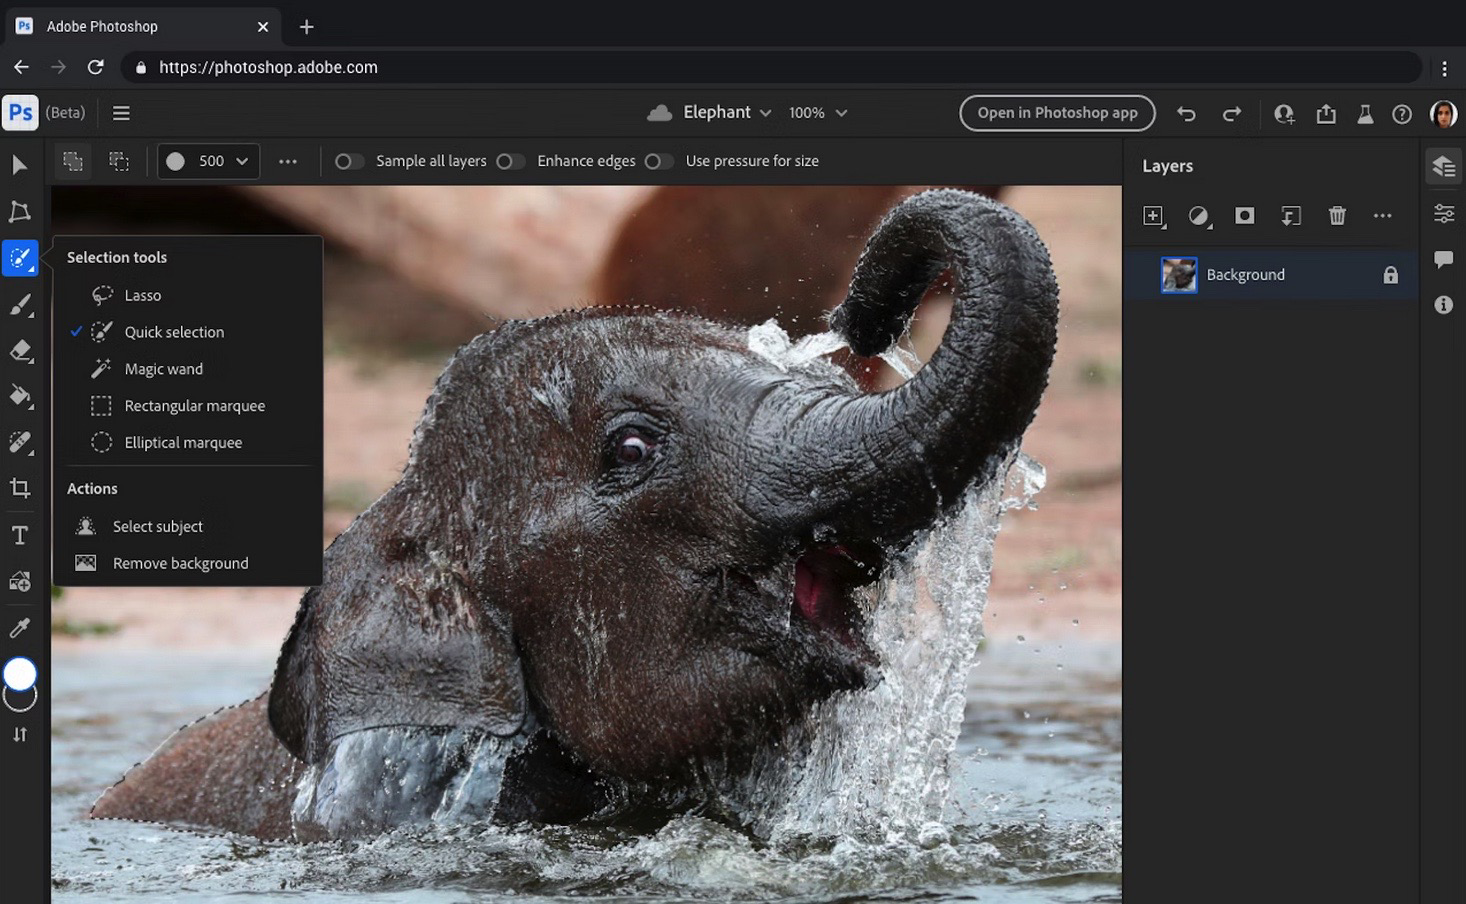This screenshot has height=904, width=1466.
Task: Add a layer mask from Layers panel
Action: tap(1244, 216)
